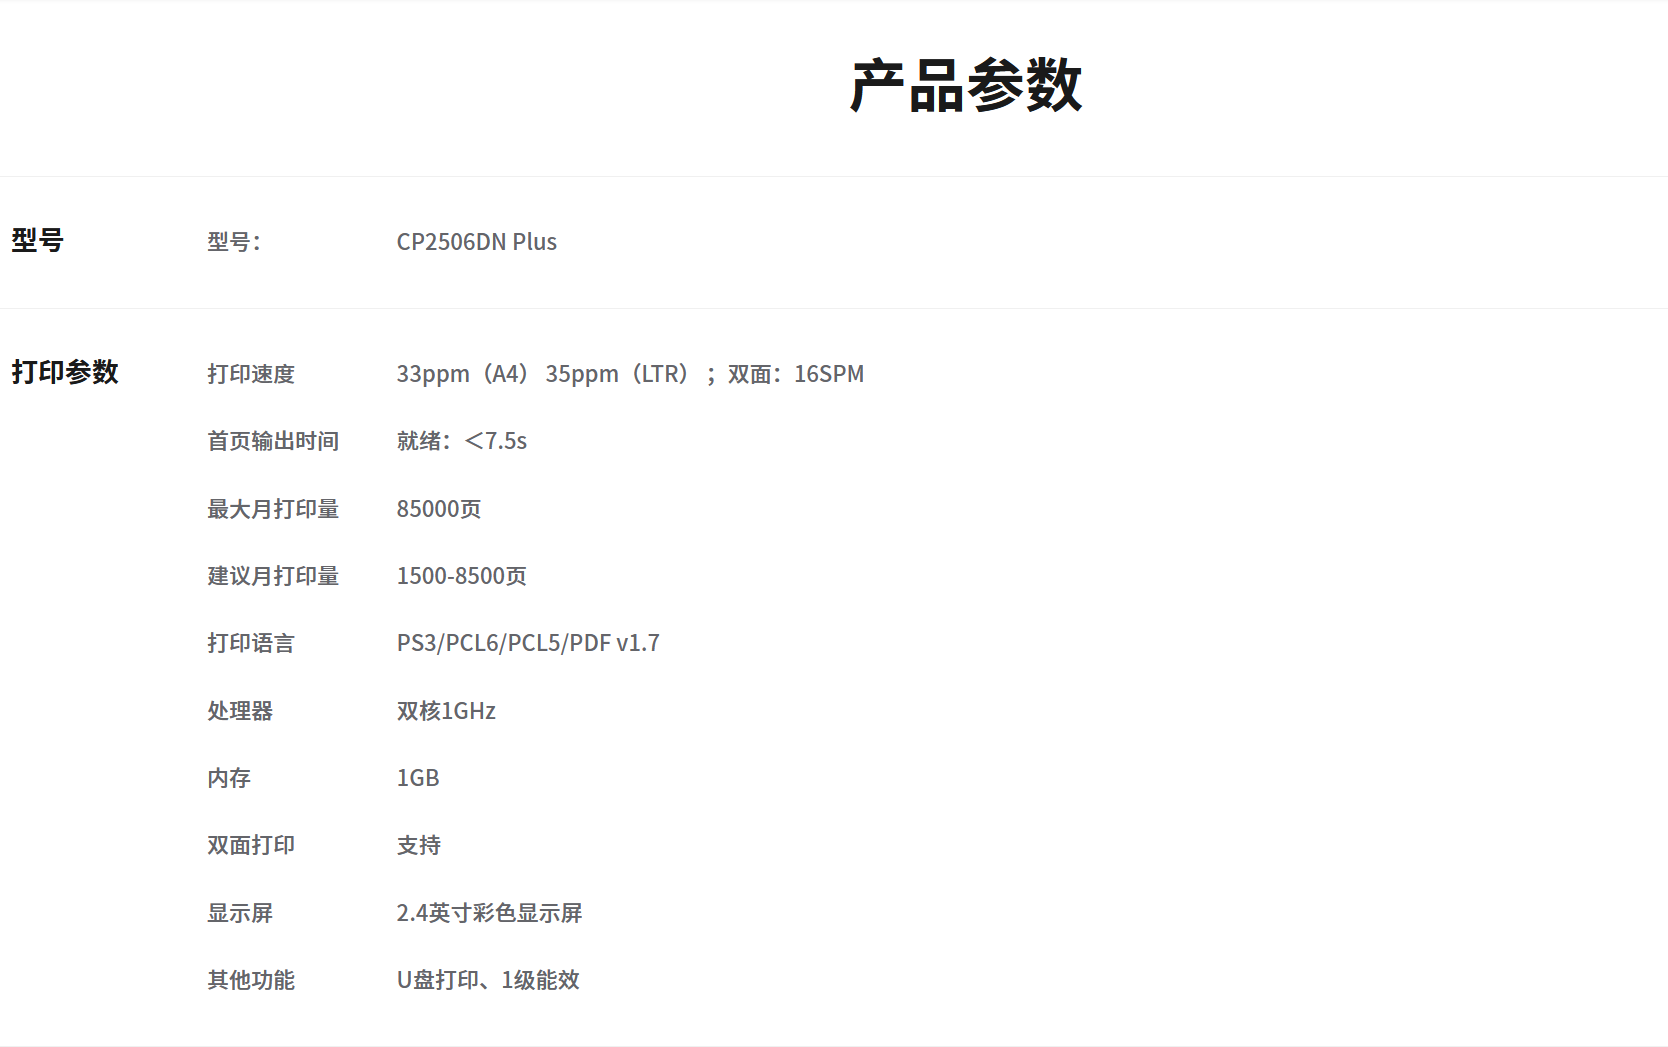Viewport: 1668px width, 1047px height.
Task: Click the 打印参数 section heading
Action: tap(65, 372)
